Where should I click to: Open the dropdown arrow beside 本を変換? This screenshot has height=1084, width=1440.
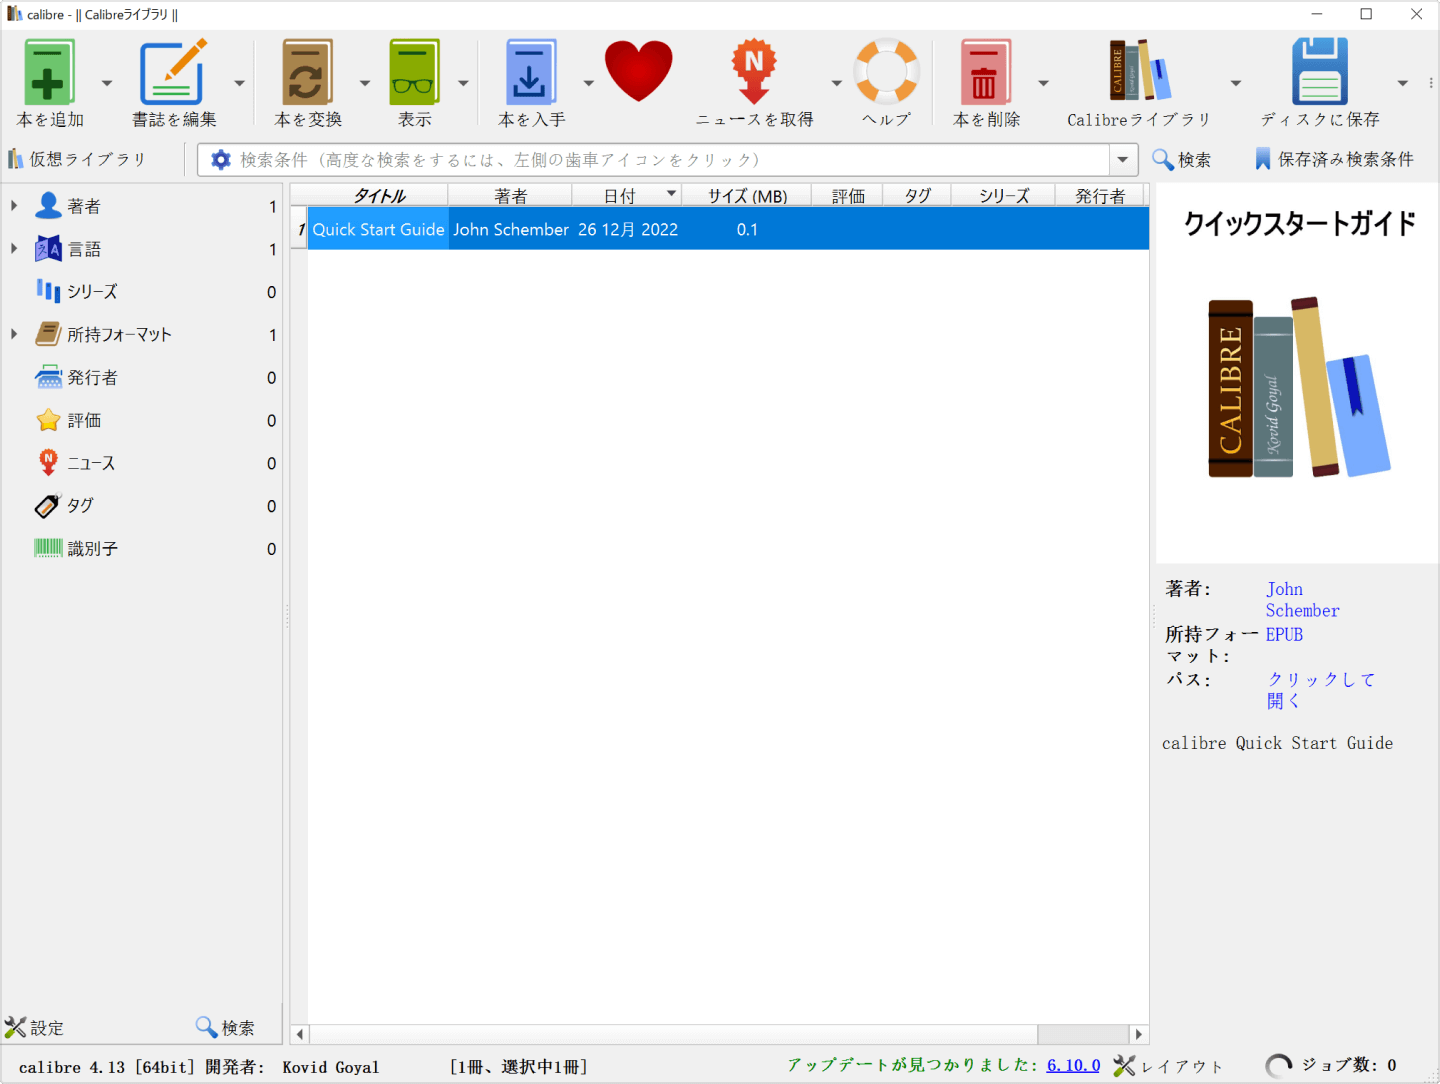click(365, 83)
